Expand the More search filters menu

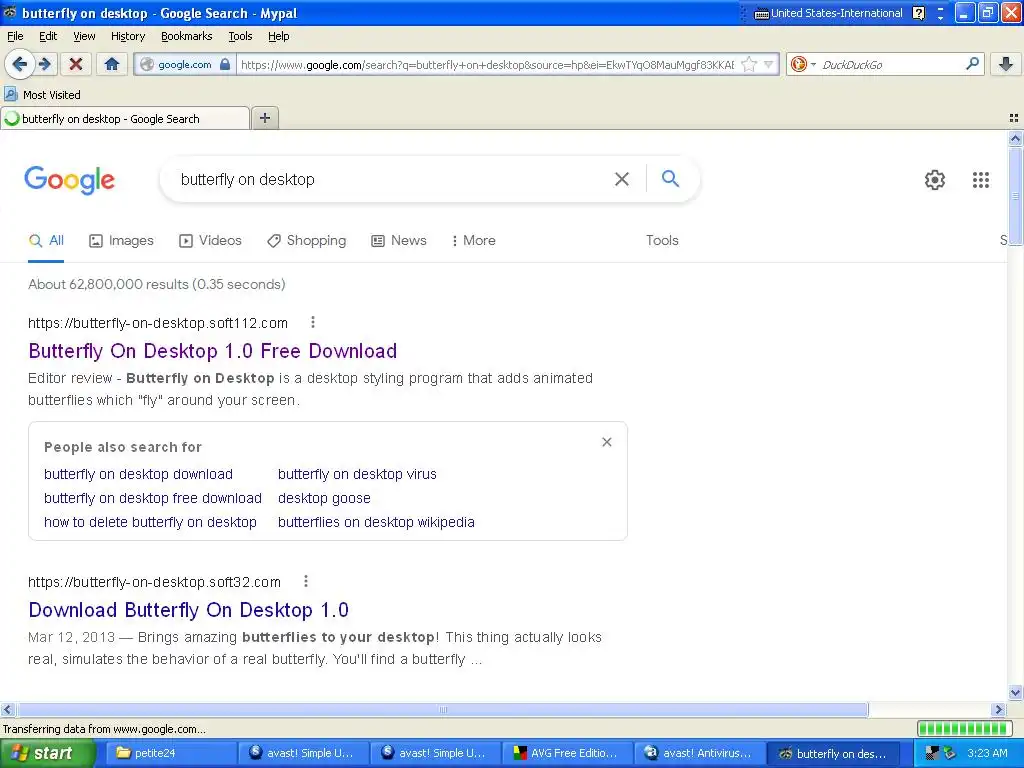474,240
